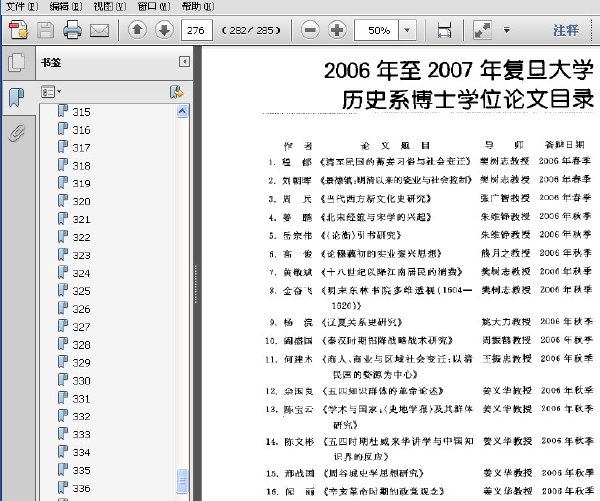Image resolution: width=600 pixels, height=501 pixels.
Task: Open the zoom level dropdown arrow
Action: 407,30
